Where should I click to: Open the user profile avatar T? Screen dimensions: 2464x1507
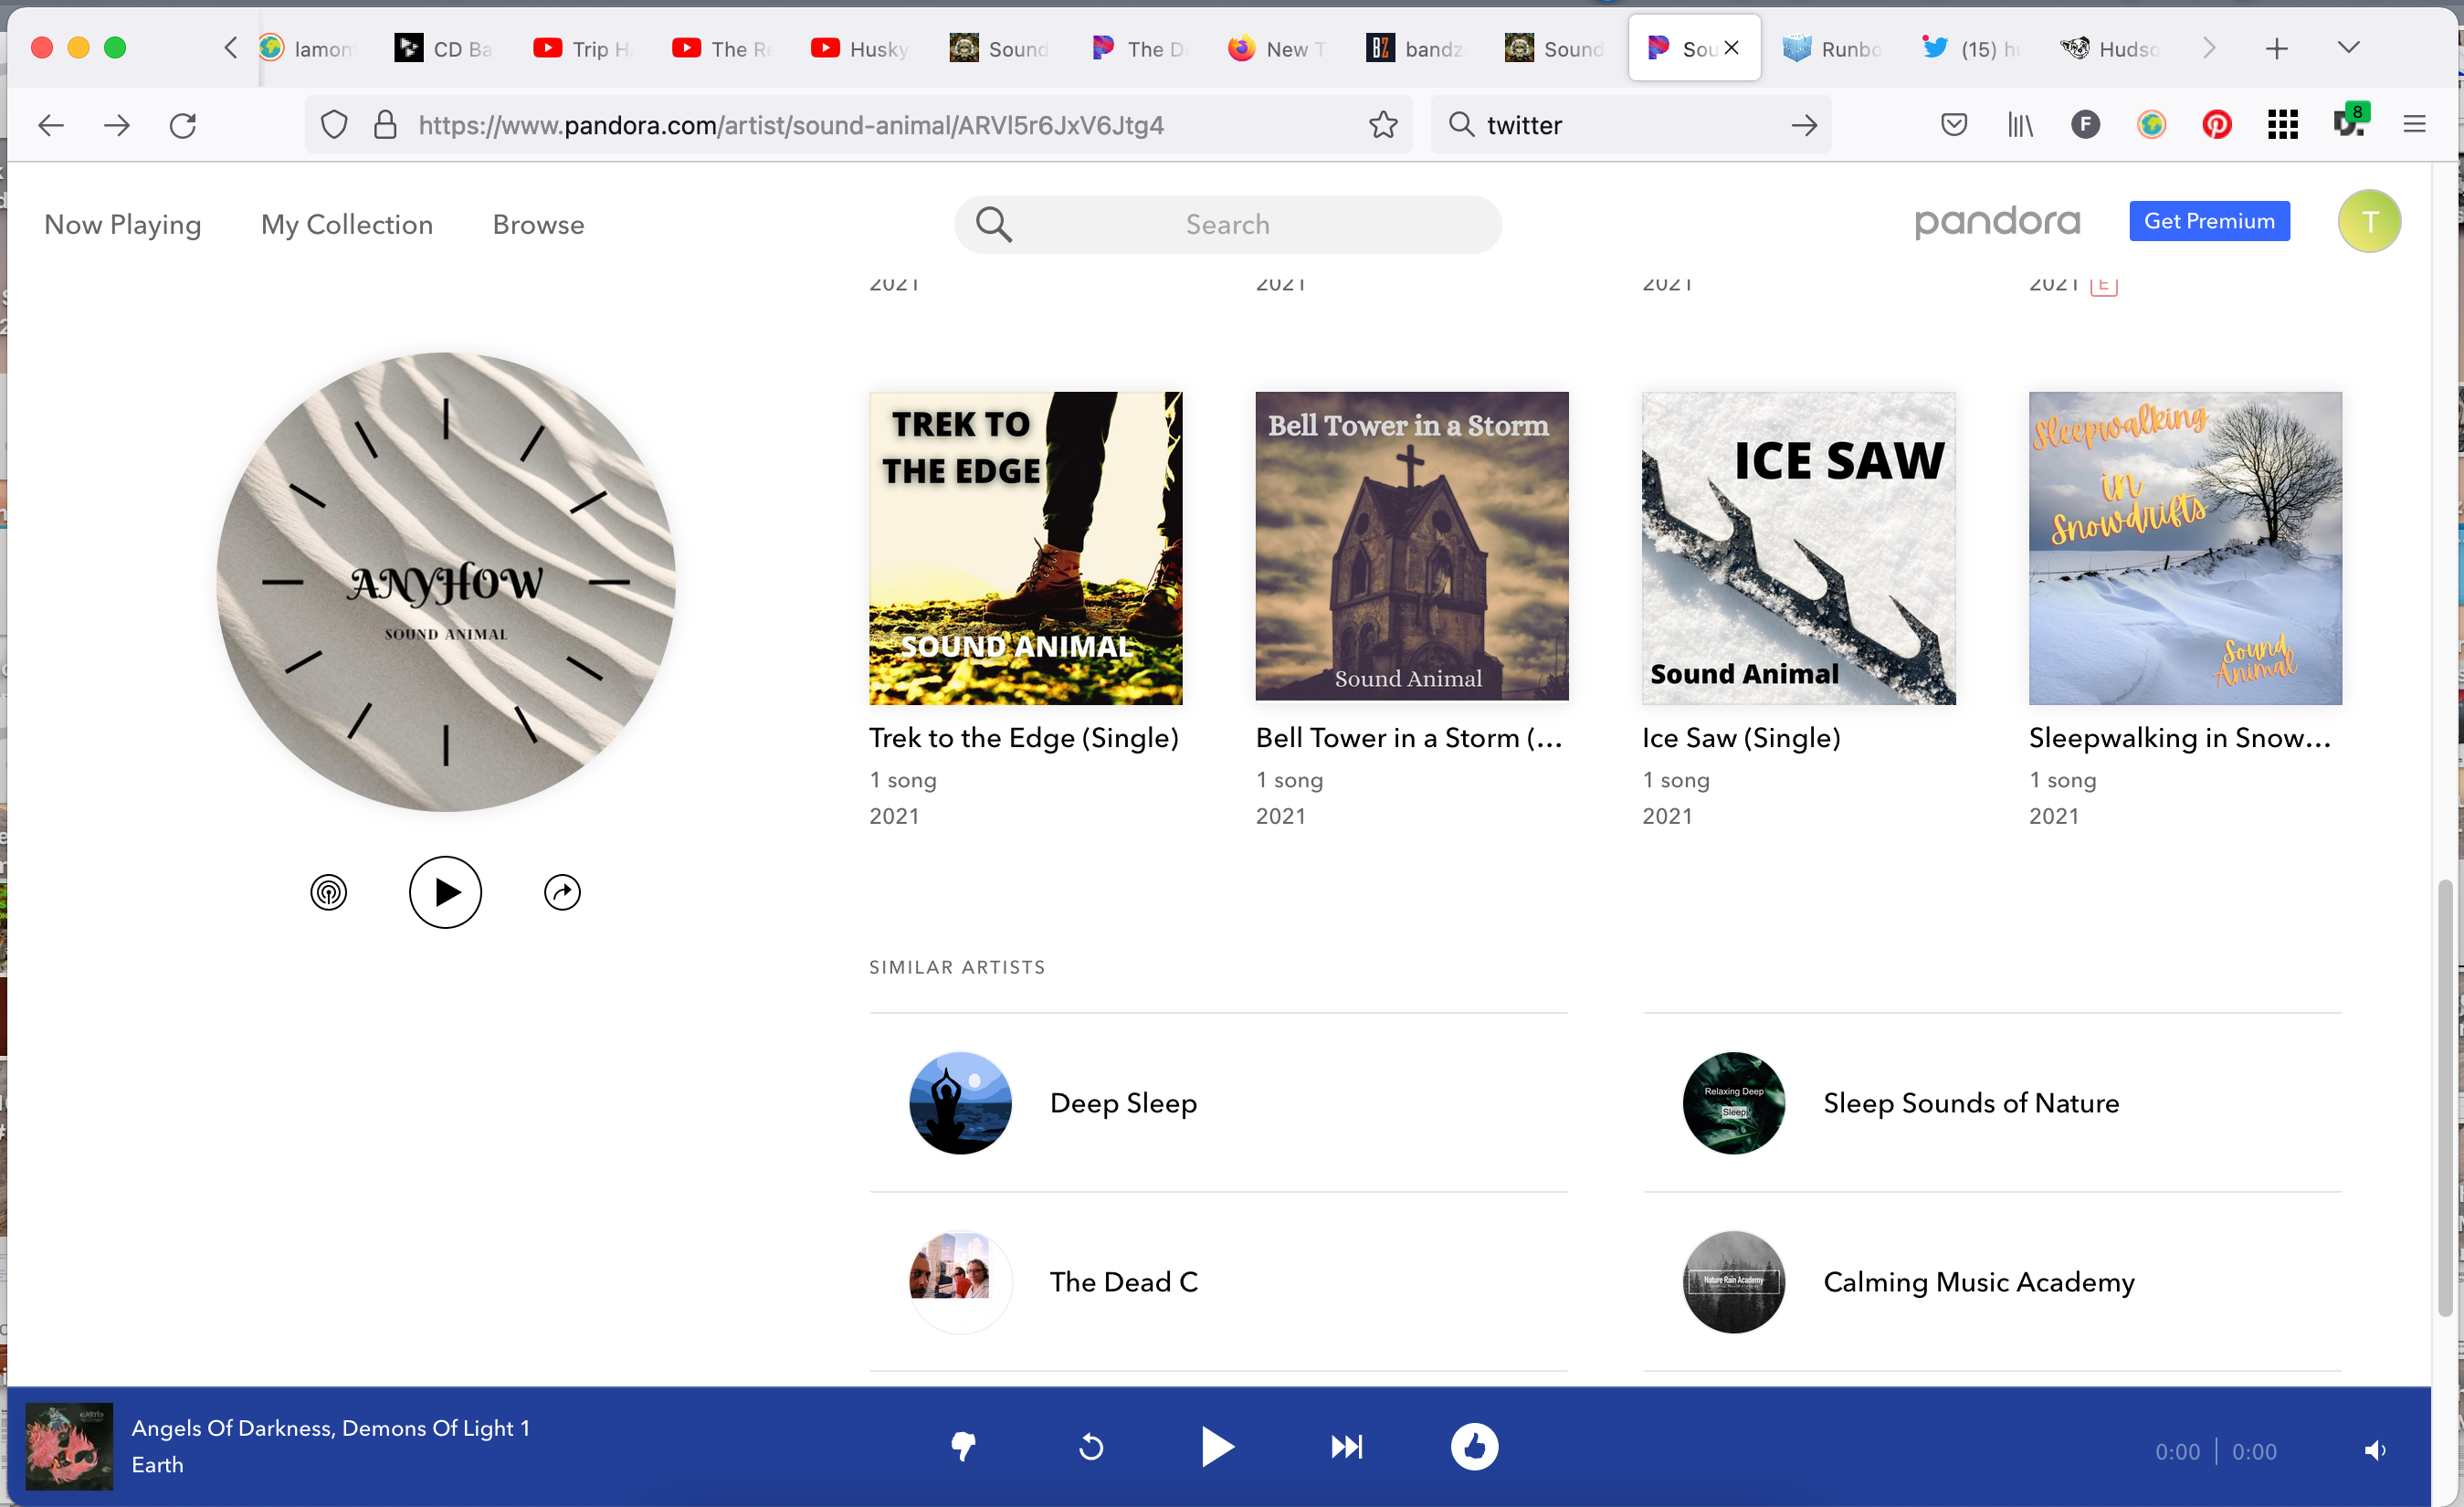pos(2369,221)
